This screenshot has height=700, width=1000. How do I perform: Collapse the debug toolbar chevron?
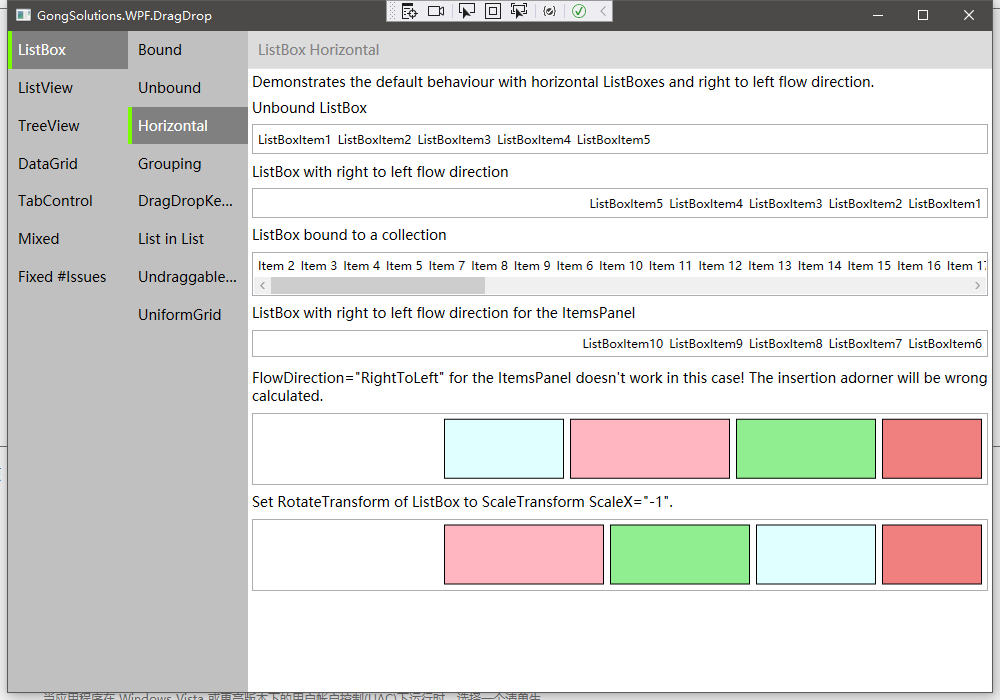point(603,11)
